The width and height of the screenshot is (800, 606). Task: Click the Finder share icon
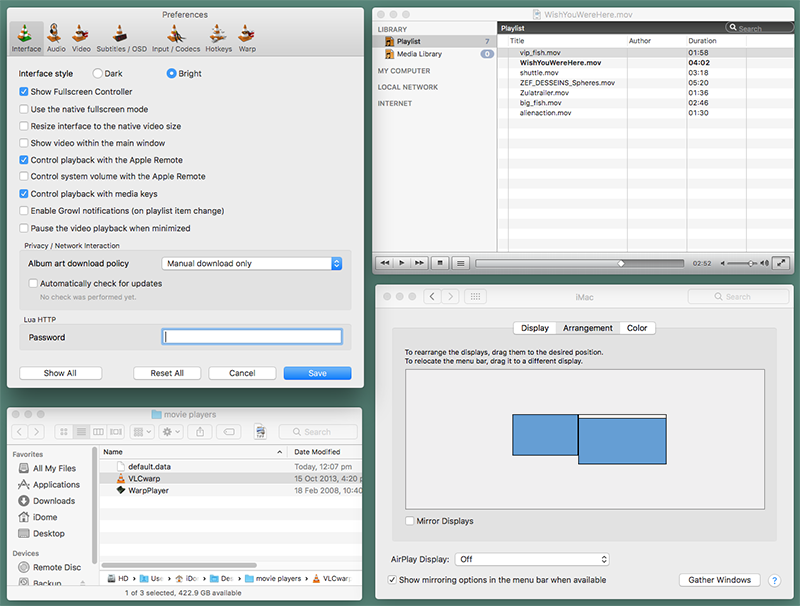(x=200, y=432)
